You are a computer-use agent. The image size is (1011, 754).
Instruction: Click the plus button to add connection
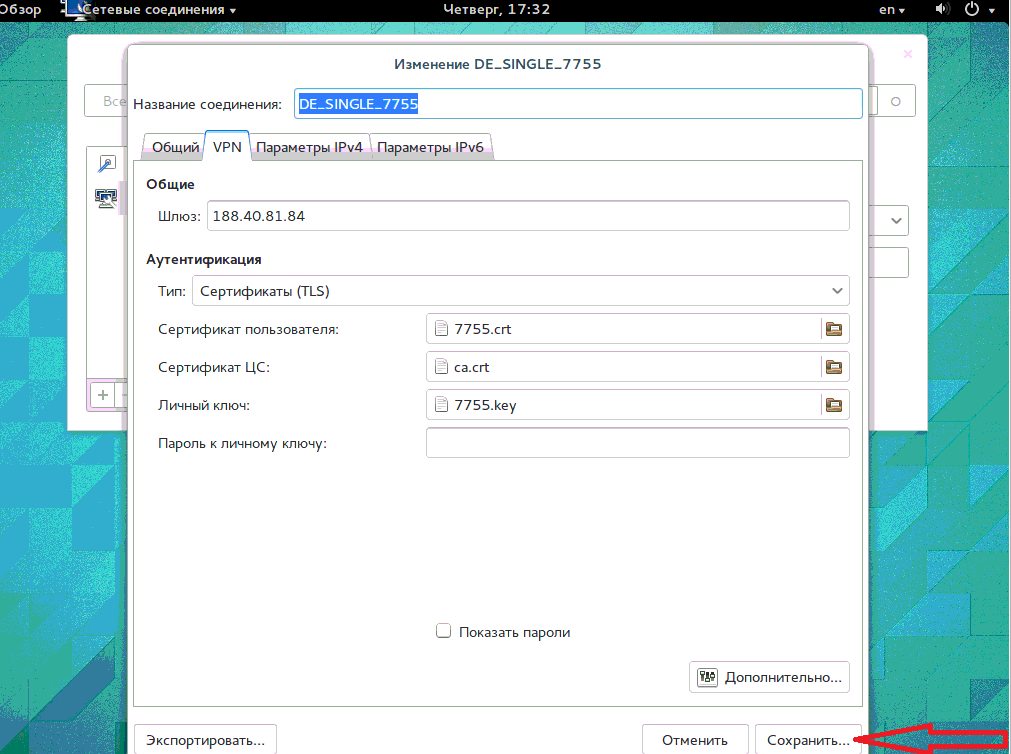[102, 395]
